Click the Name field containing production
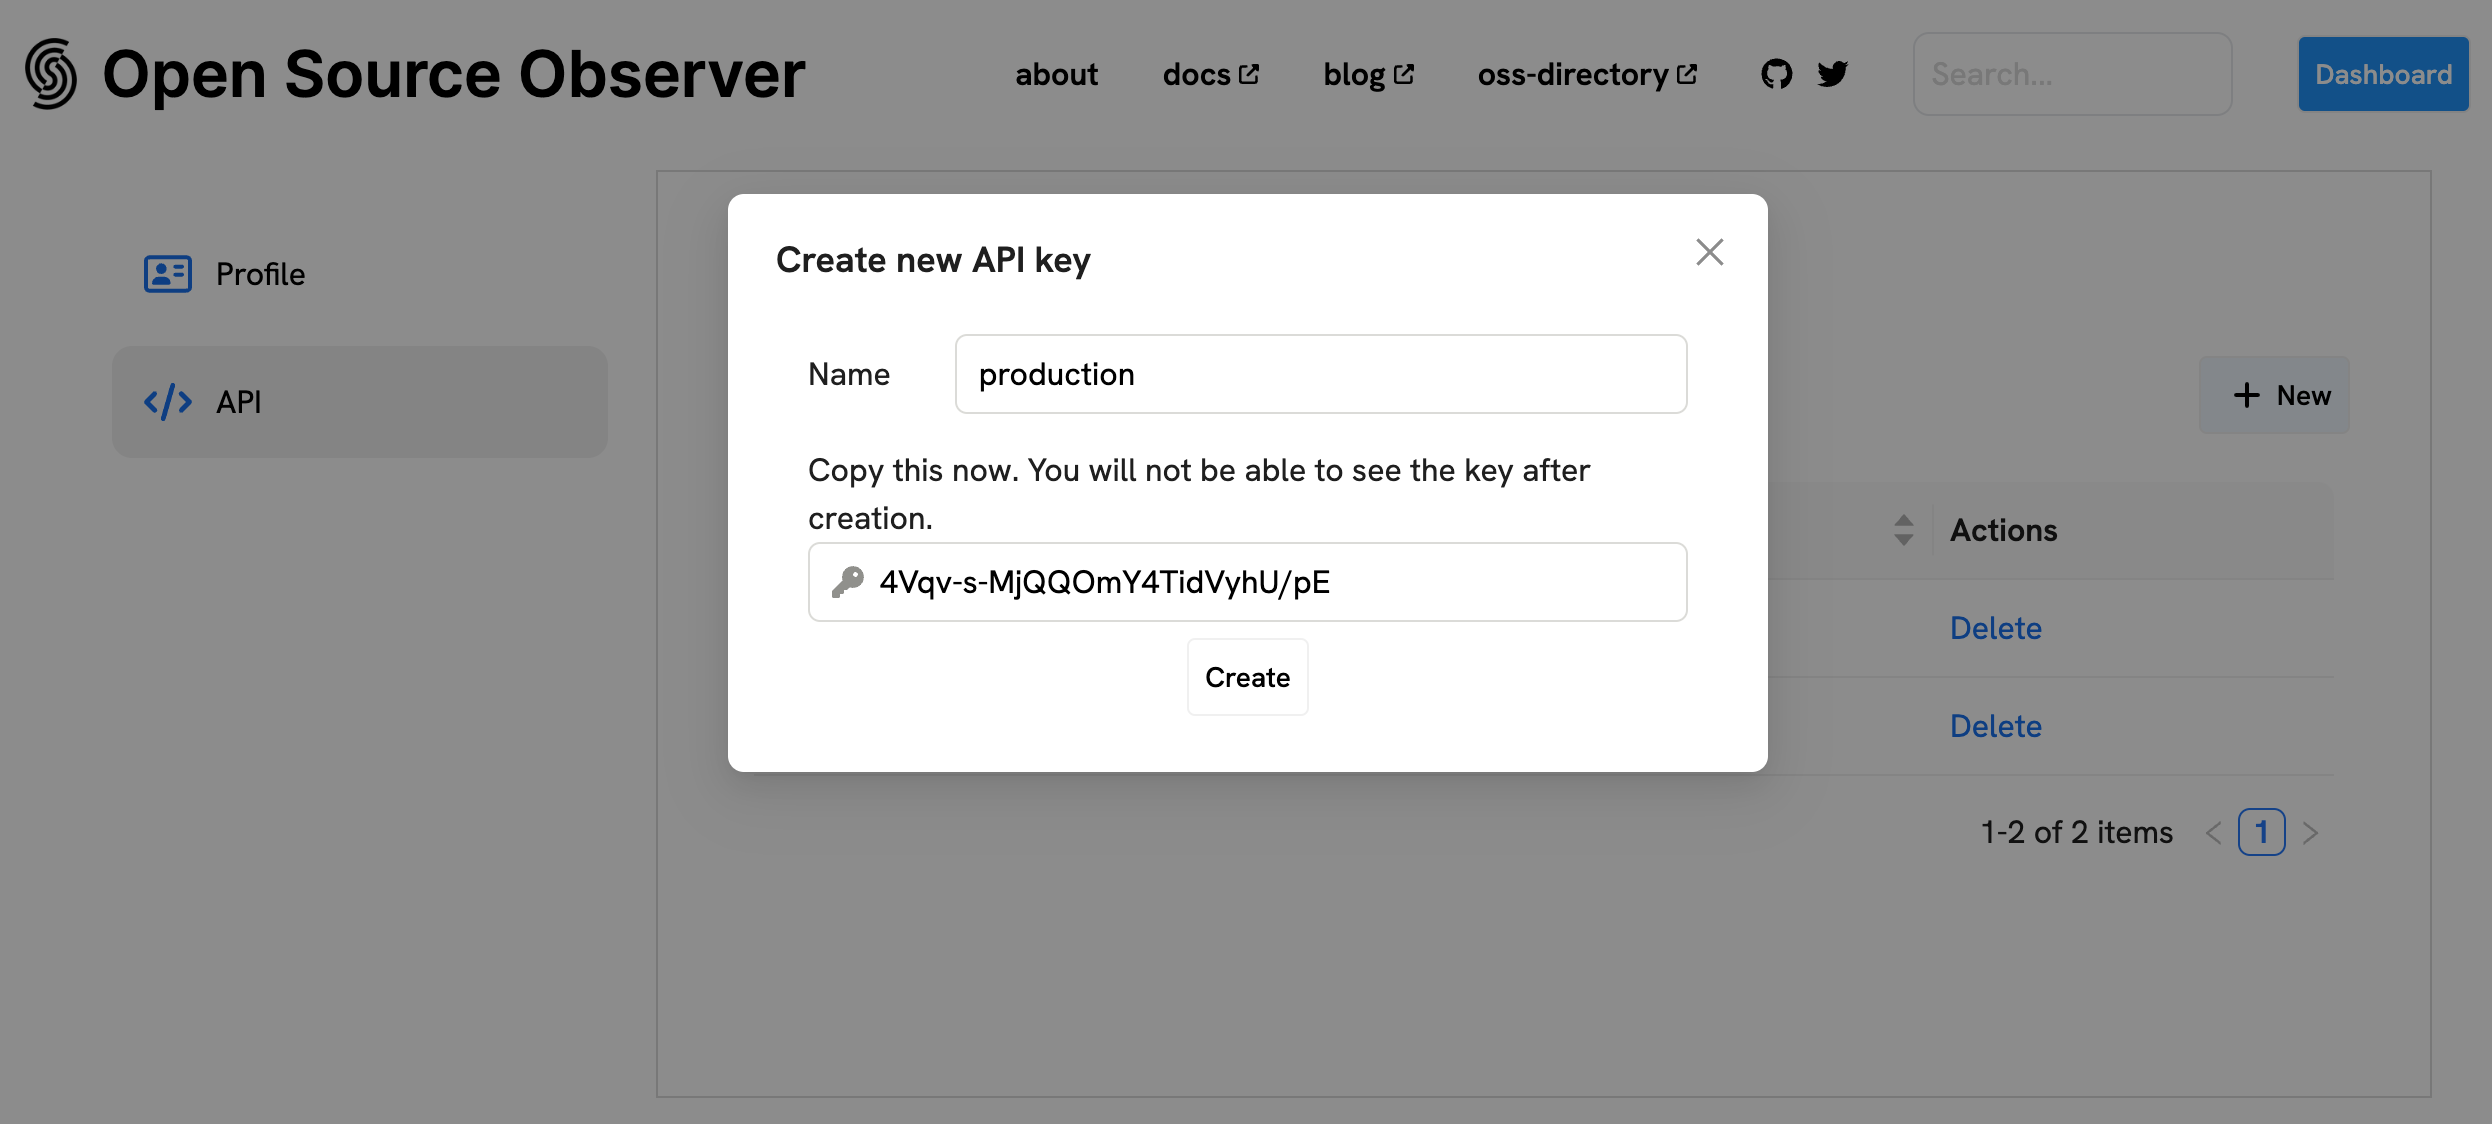The height and width of the screenshot is (1124, 2492). [x=1320, y=374]
